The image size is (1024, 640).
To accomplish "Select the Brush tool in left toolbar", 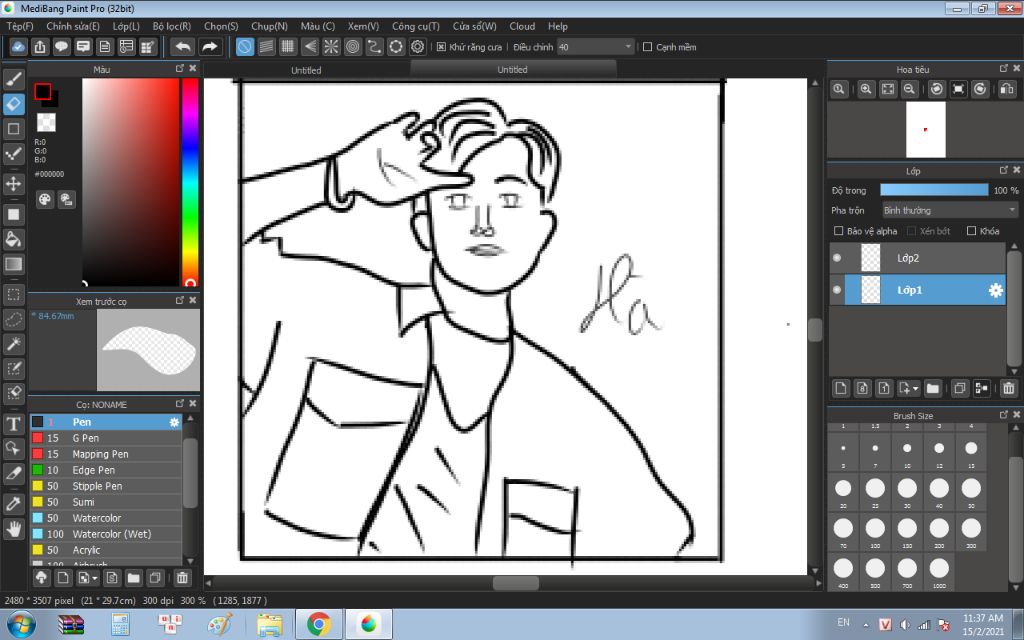I will [x=14, y=80].
